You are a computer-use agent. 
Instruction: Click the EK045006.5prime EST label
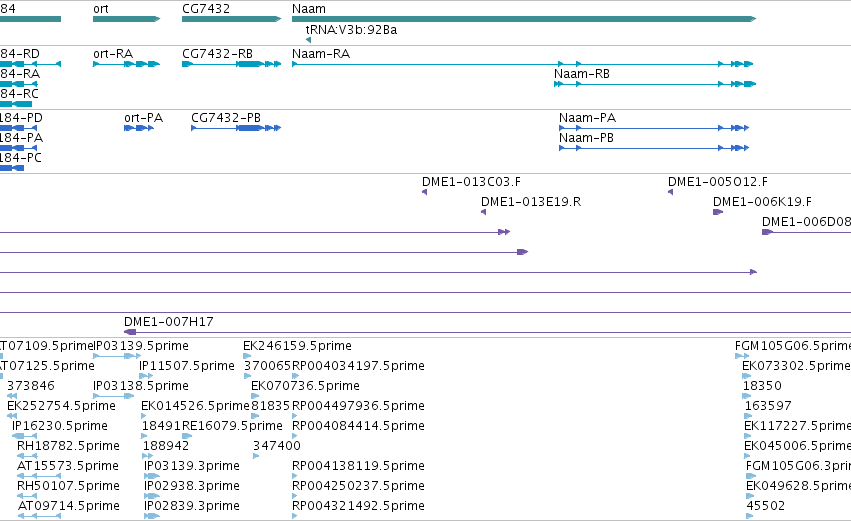[797, 446]
